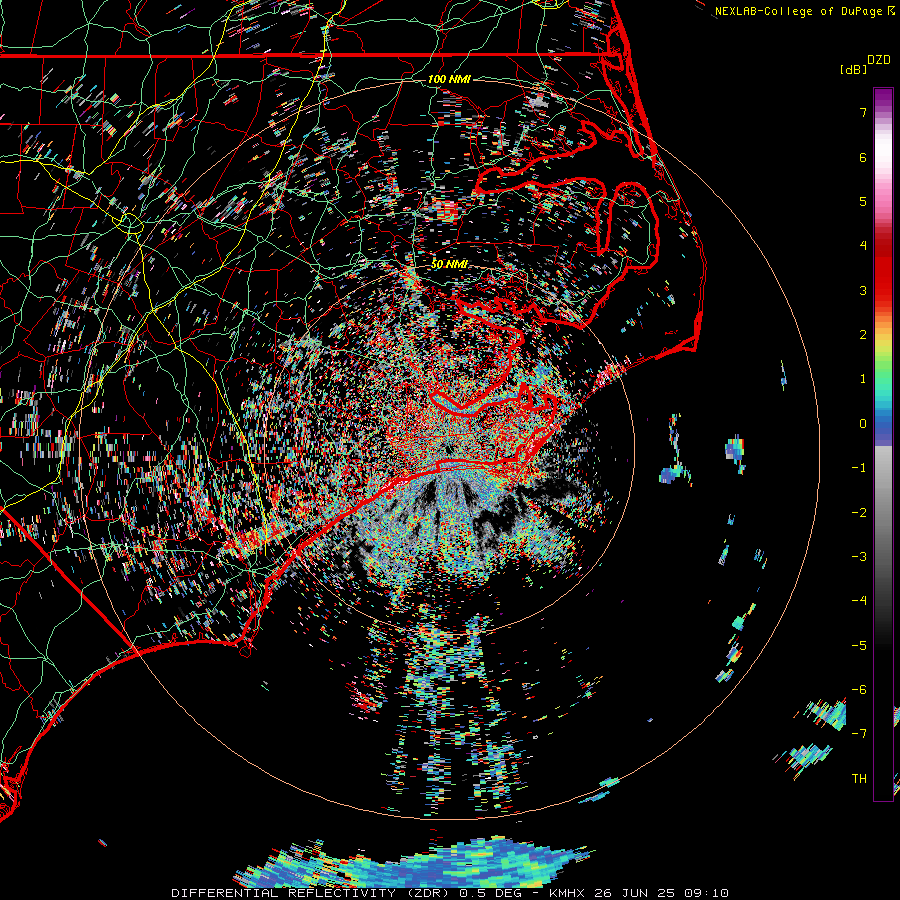
Task: Click the color scale value -2
Action: pos(859,513)
